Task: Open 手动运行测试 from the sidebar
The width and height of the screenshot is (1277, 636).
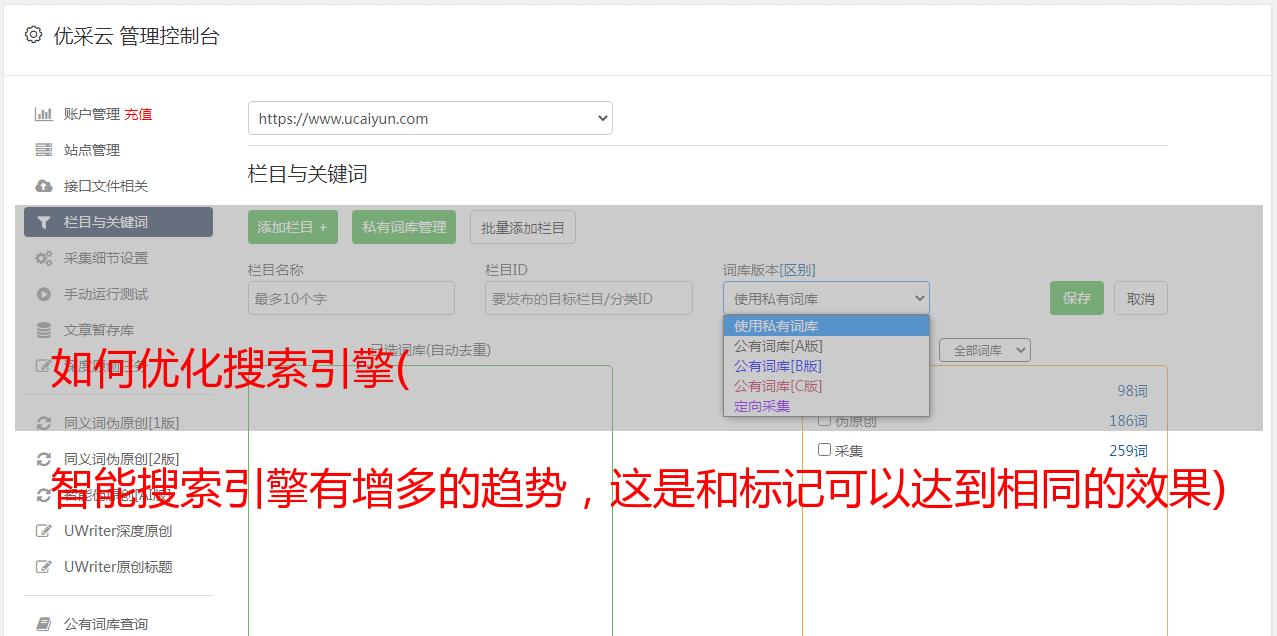Action: point(106,294)
